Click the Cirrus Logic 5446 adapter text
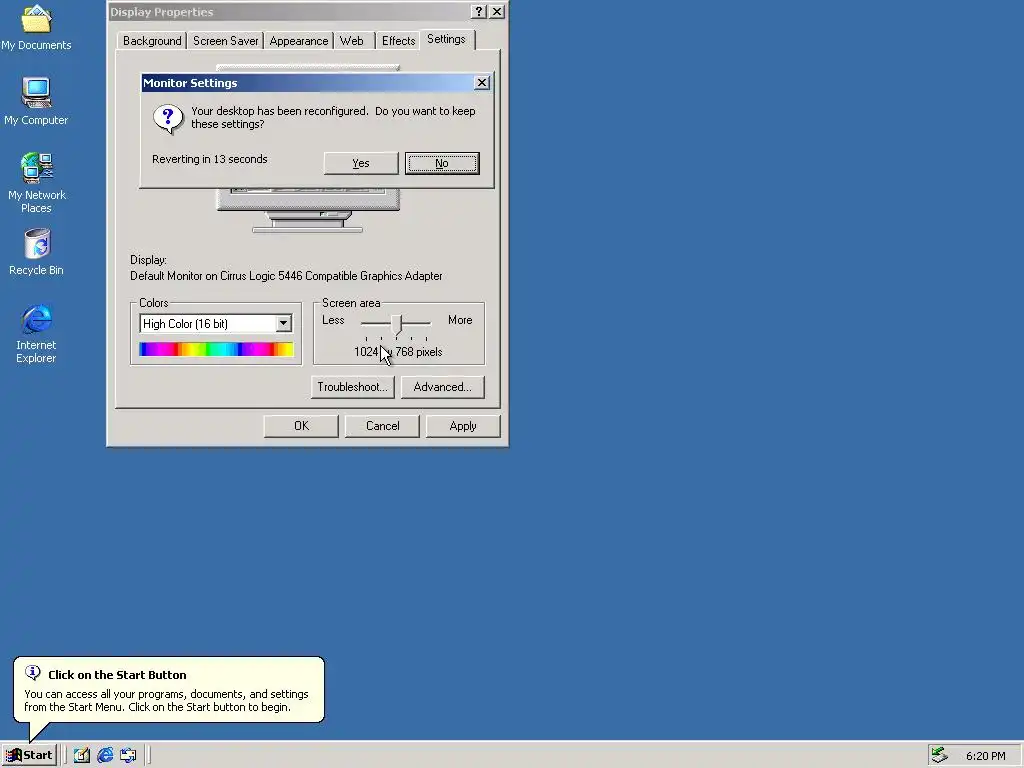The height and width of the screenshot is (768, 1024). 286,276
